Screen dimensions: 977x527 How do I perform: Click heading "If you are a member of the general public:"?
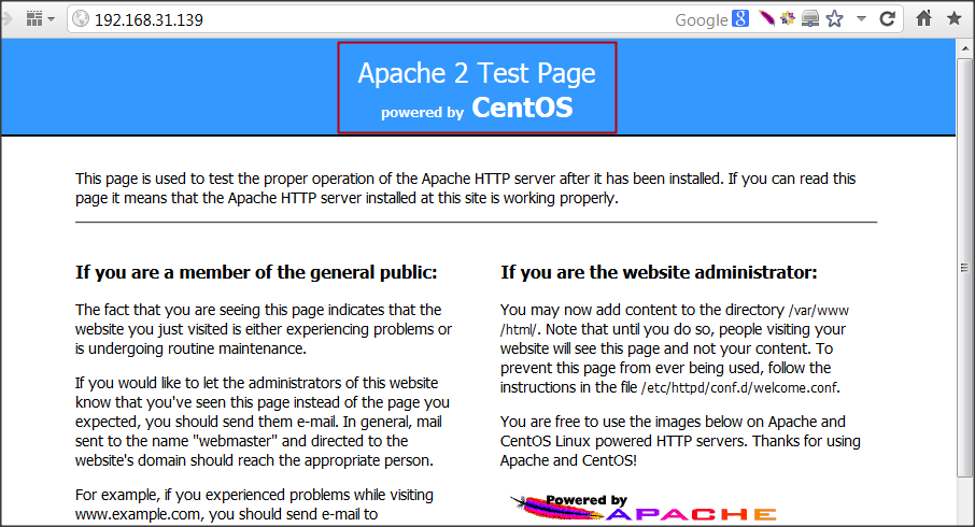click(x=256, y=272)
